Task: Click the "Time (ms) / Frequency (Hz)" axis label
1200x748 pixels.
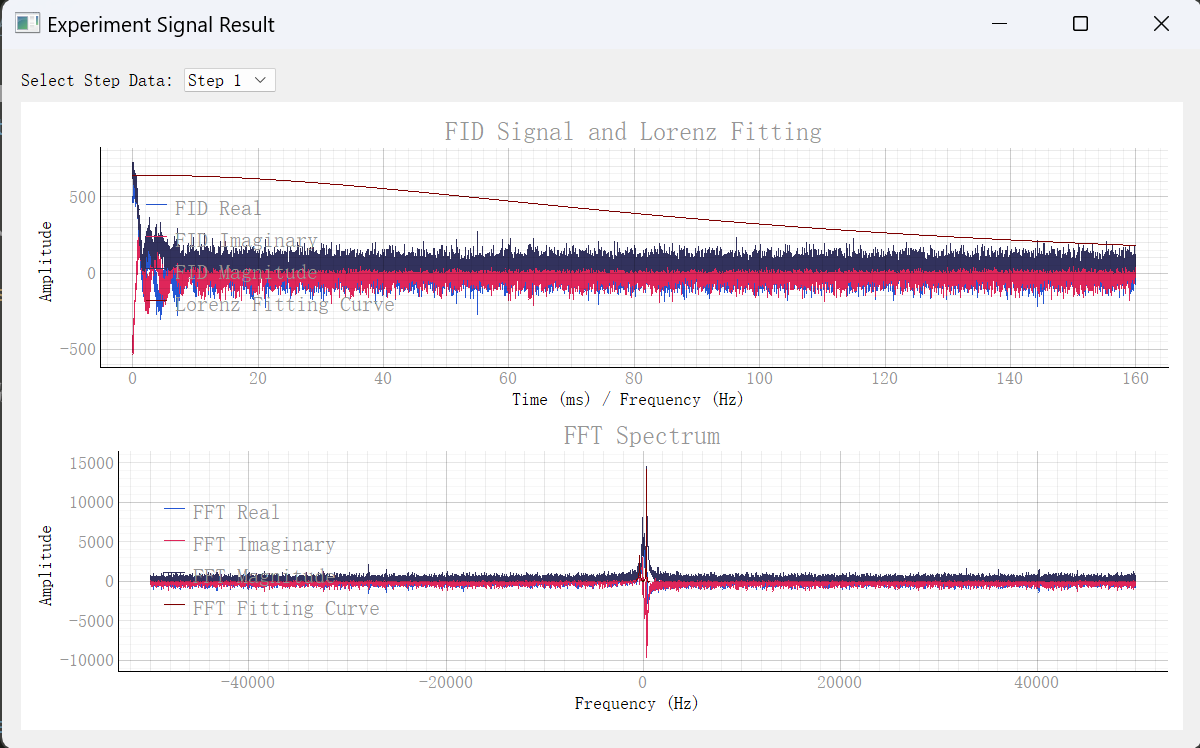Action: coord(627,399)
